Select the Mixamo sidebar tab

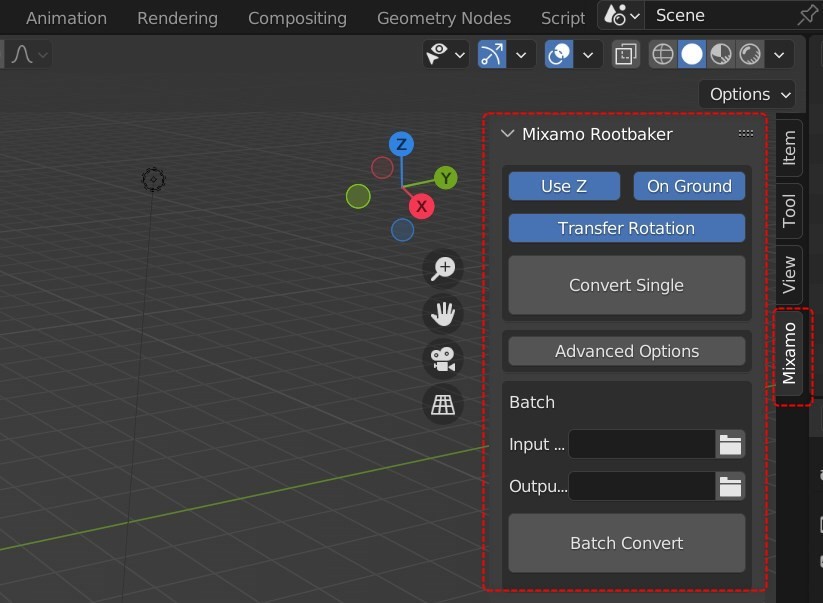pyautogui.click(x=789, y=354)
